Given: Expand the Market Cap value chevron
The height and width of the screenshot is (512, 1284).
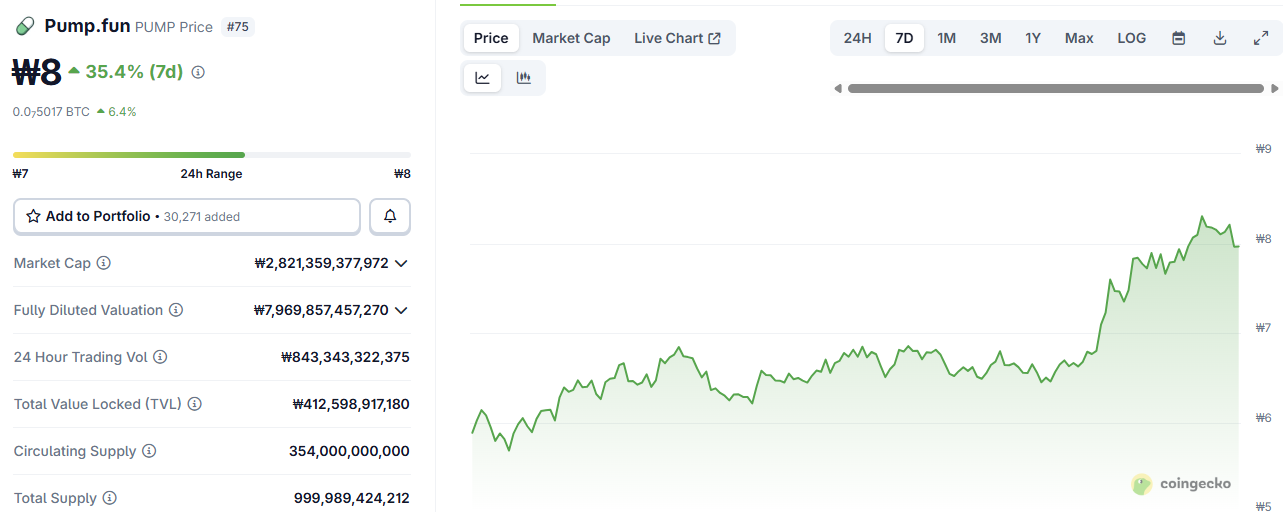Looking at the screenshot, I should pyautogui.click(x=401, y=263).
